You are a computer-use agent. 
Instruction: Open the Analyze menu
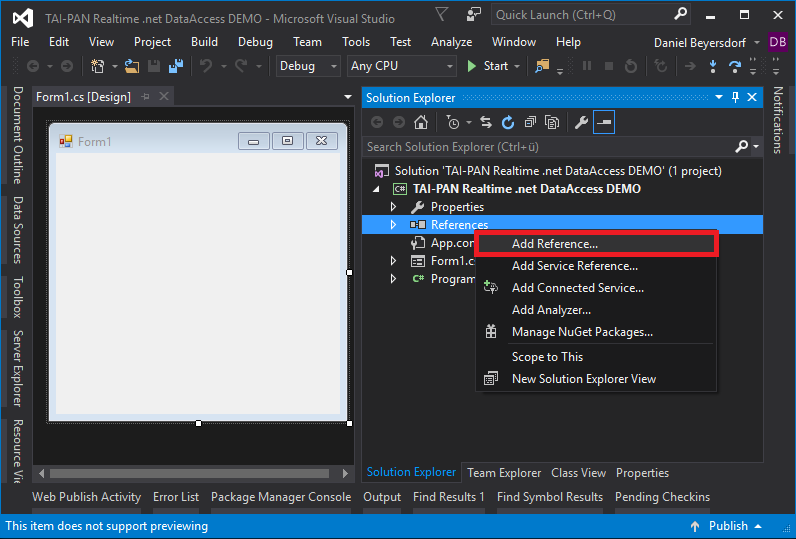[x=451, y=42]
